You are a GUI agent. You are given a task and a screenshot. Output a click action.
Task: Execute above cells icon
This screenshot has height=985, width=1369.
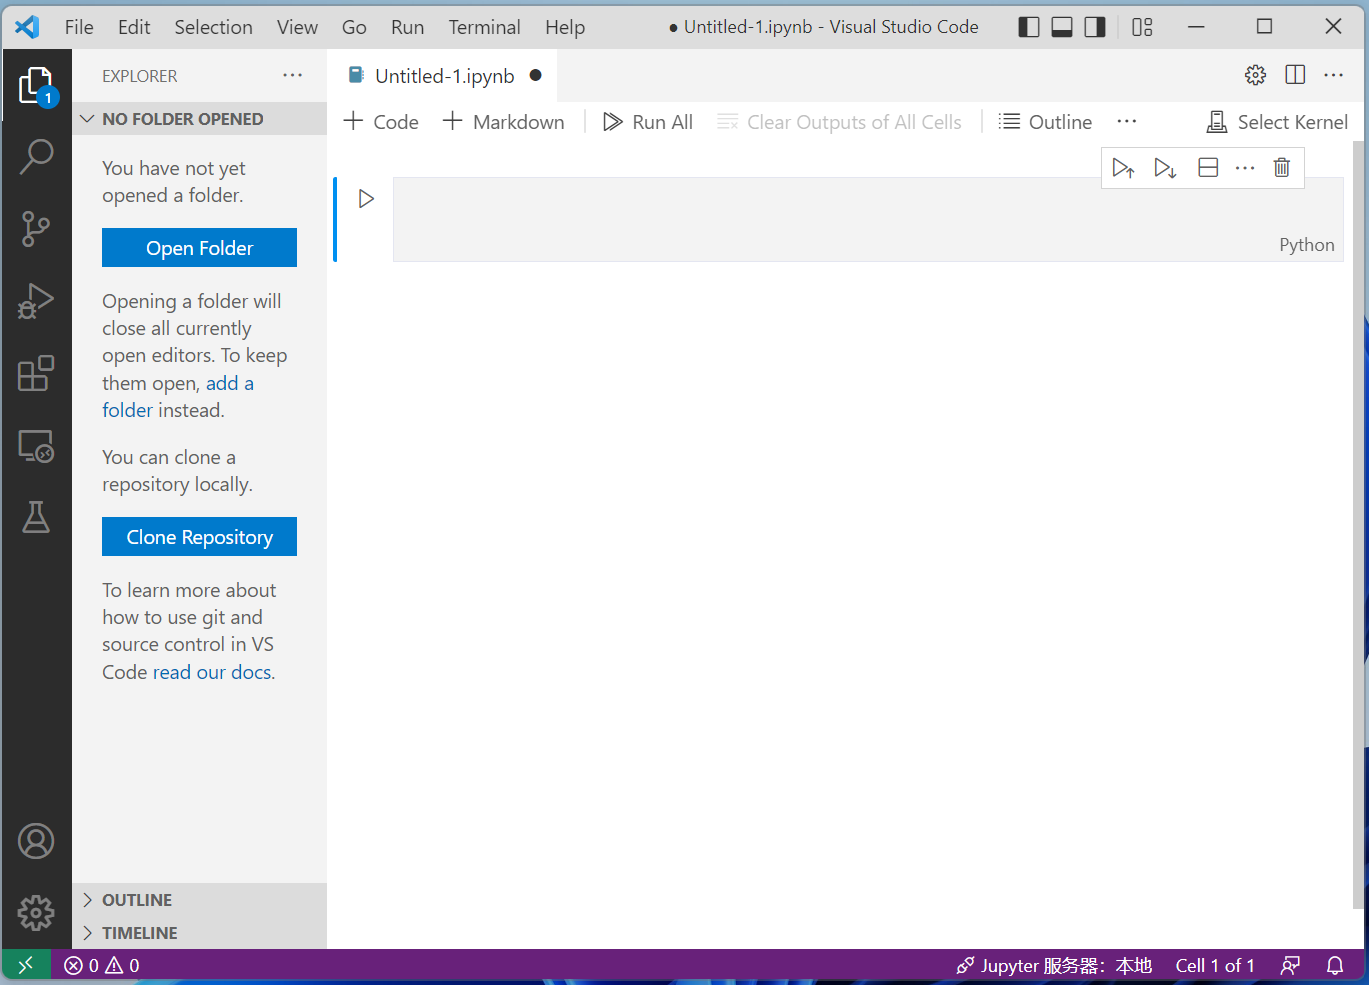[x=1123, y=168]
